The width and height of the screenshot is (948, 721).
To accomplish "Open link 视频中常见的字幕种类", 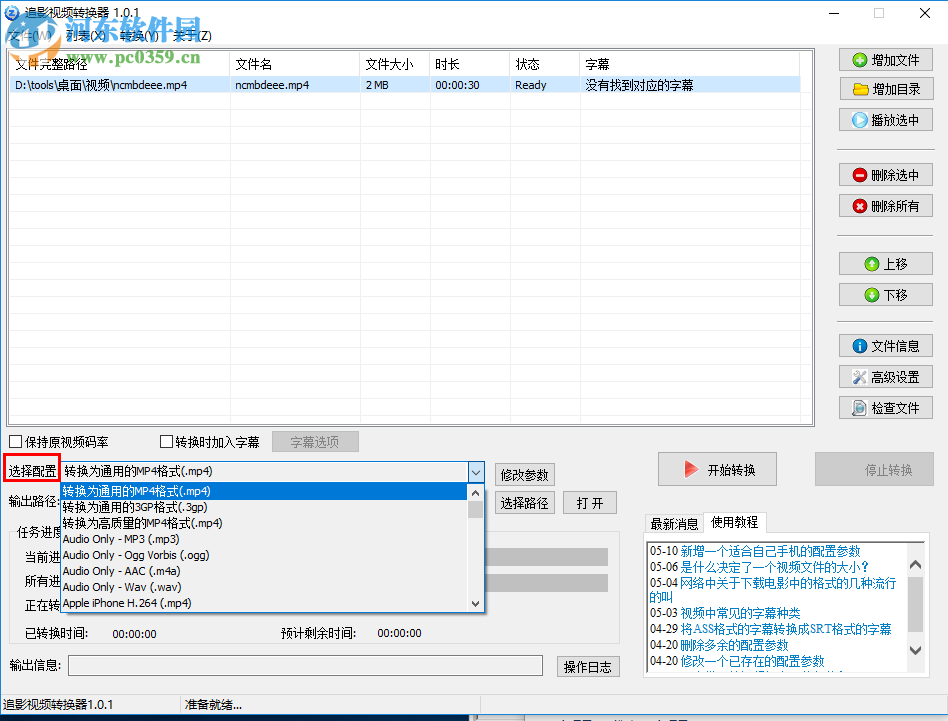I will point(740,613).
